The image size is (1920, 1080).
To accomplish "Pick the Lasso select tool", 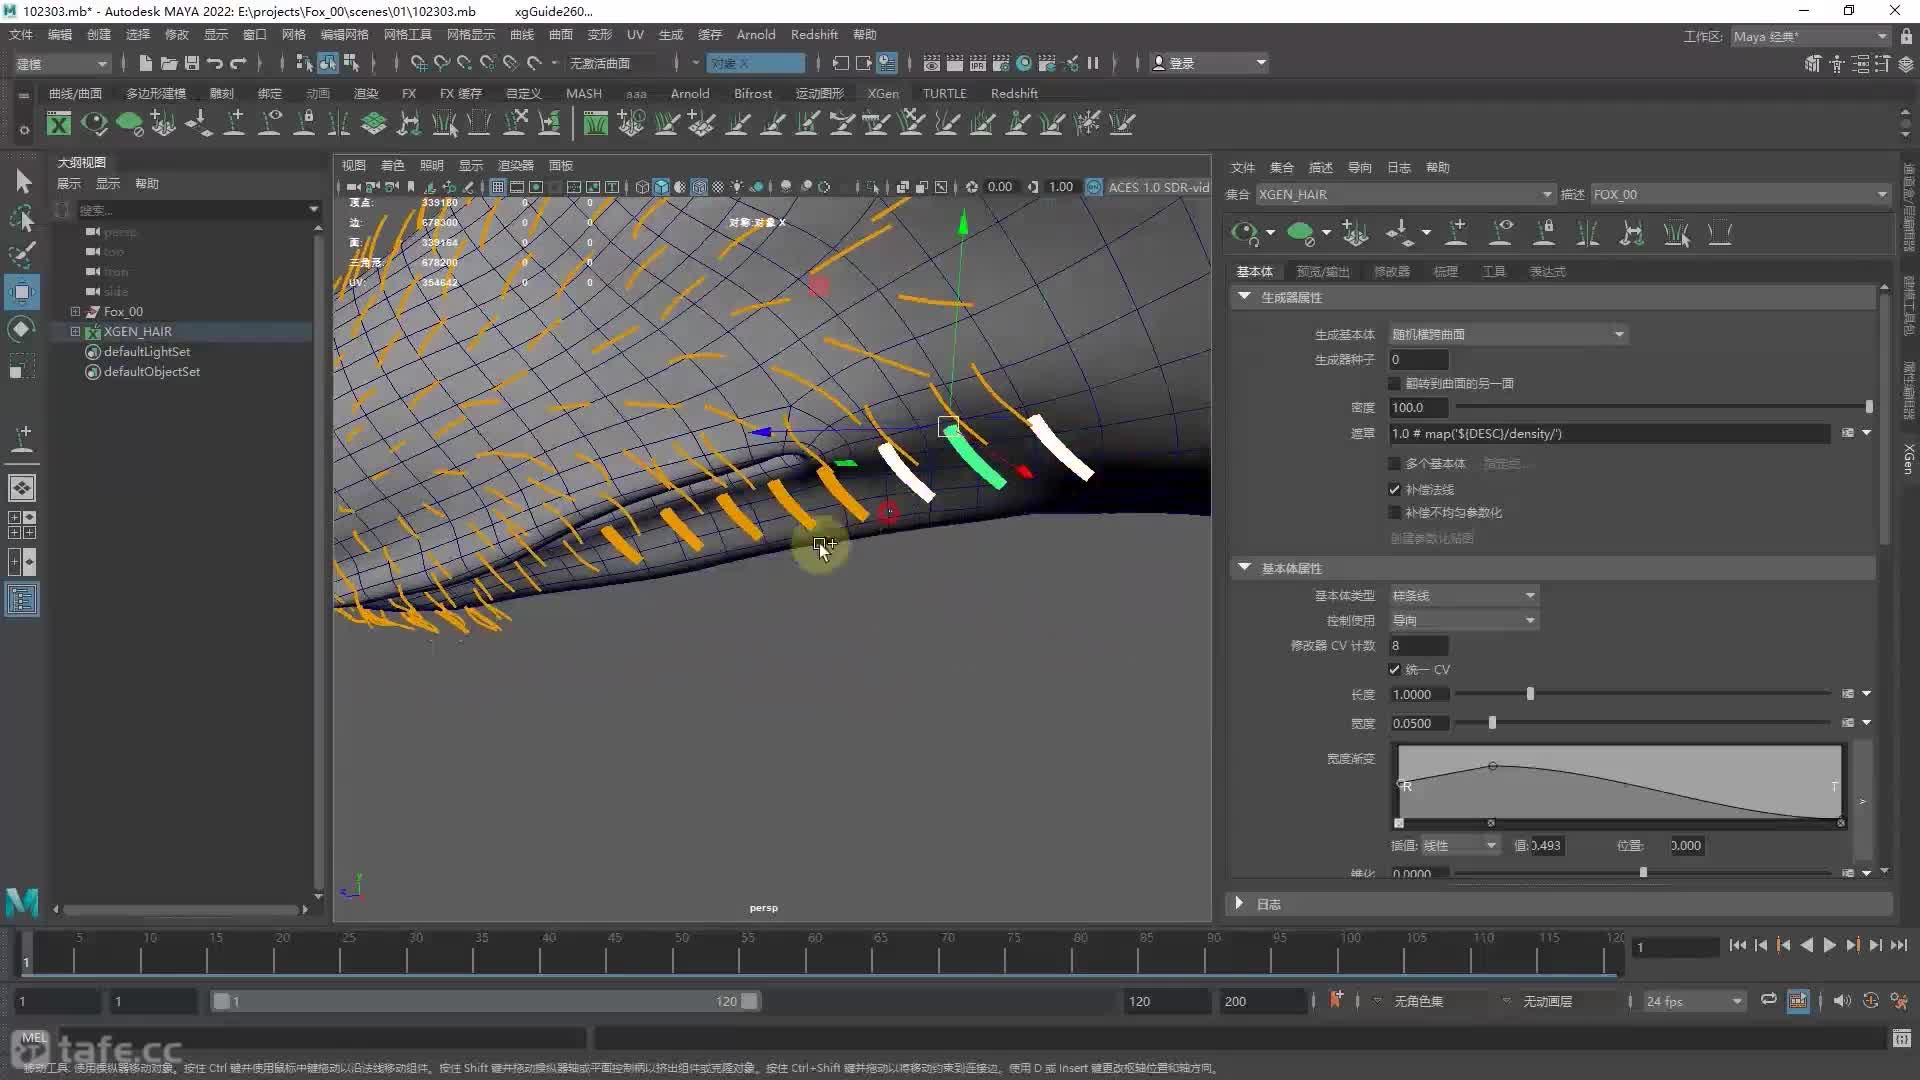I will click(x=22, y=218).
